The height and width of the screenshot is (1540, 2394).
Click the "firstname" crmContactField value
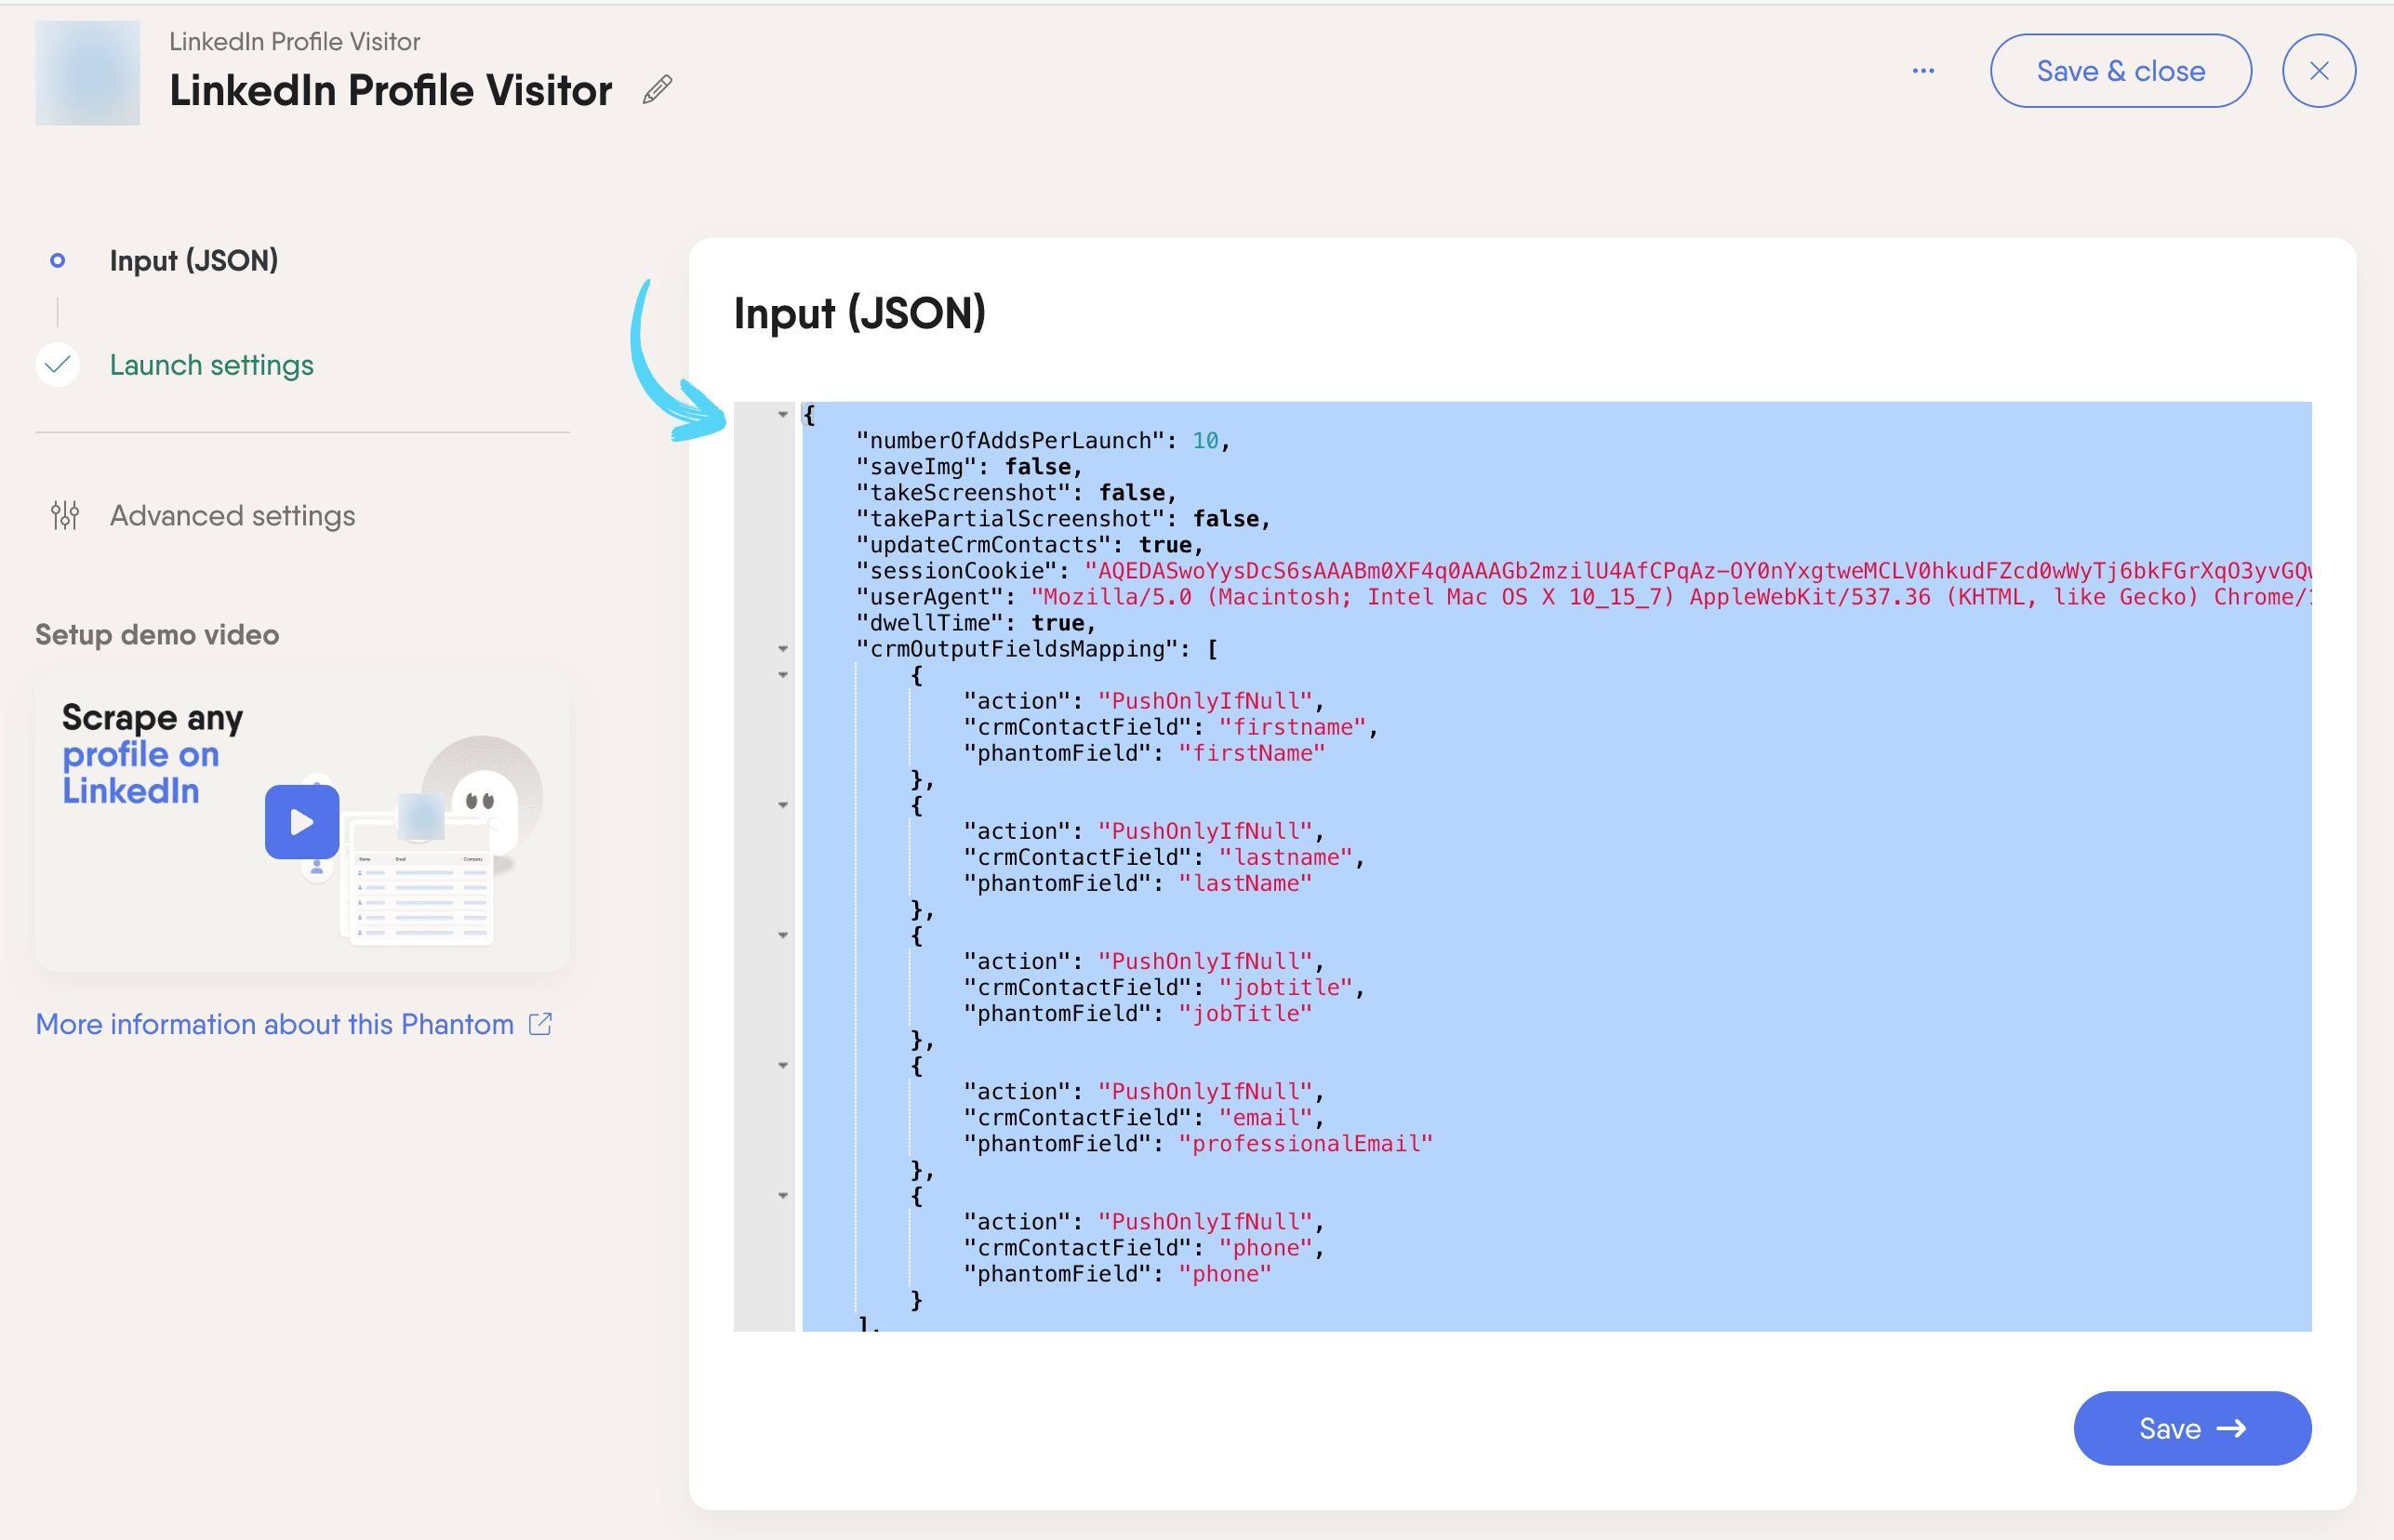[x=1291, y=727]
